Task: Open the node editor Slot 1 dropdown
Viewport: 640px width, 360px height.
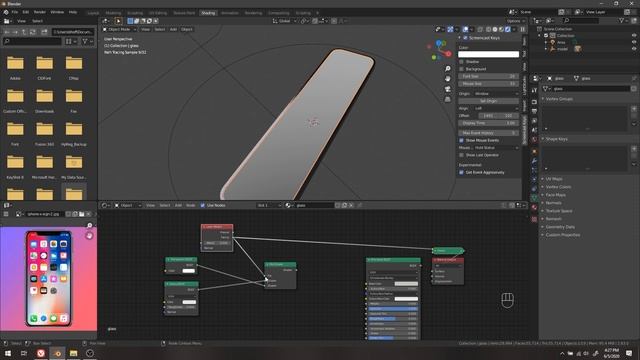Action: [269, 205]
